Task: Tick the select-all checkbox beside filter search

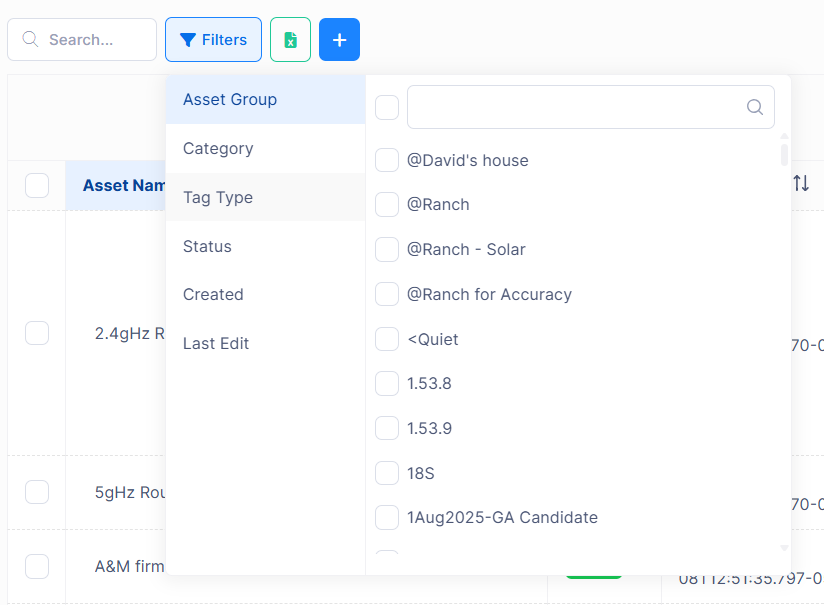Action: point(387,107)
